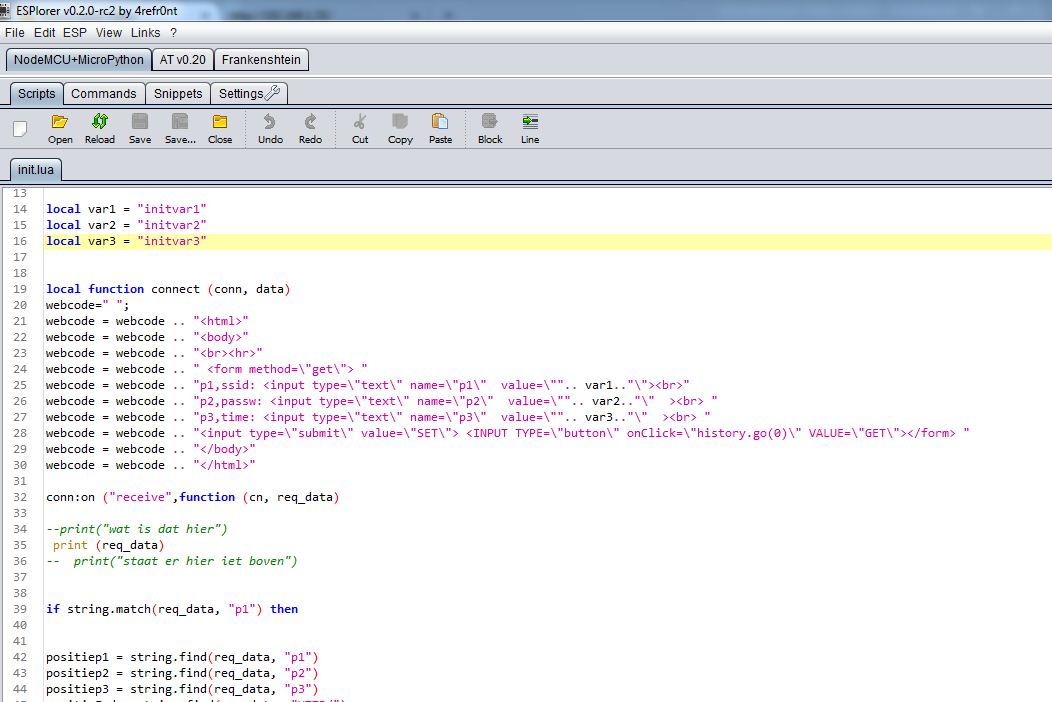This screenshot has width=1052, height=702.
Task: Click the webcode=" "; assignment line
Action: pos(87,305)
